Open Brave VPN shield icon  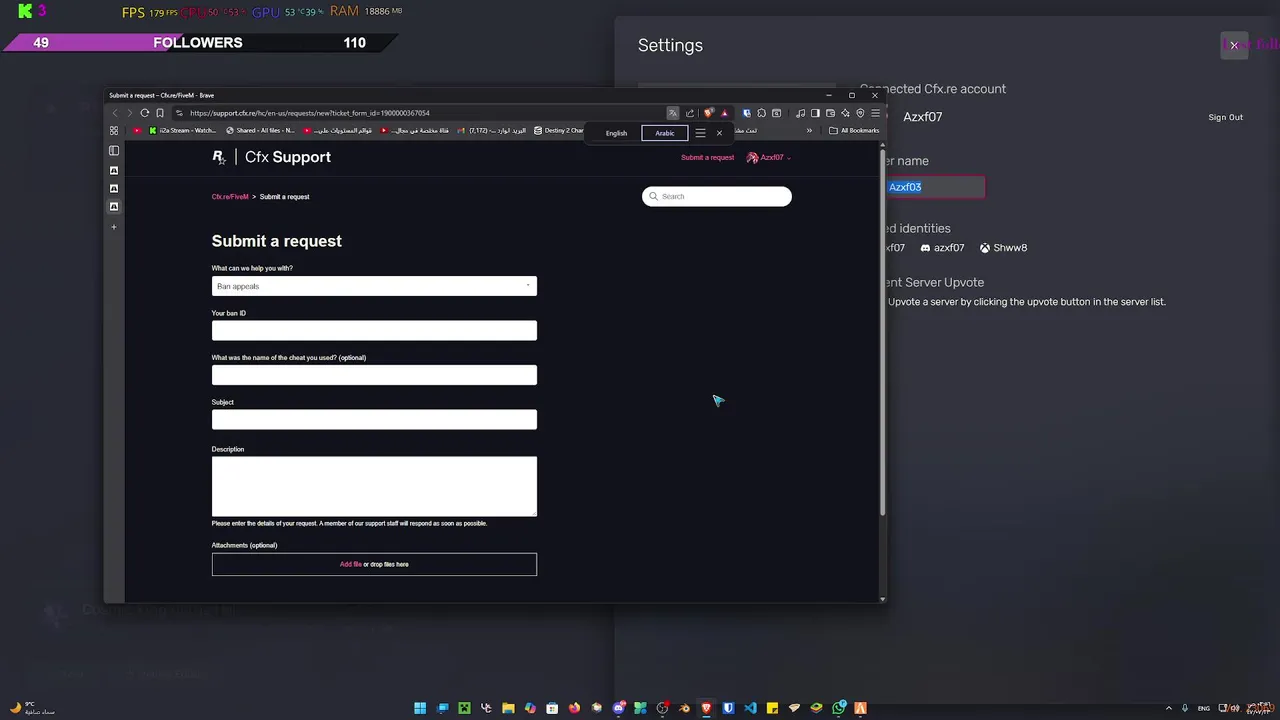point(860,113)
